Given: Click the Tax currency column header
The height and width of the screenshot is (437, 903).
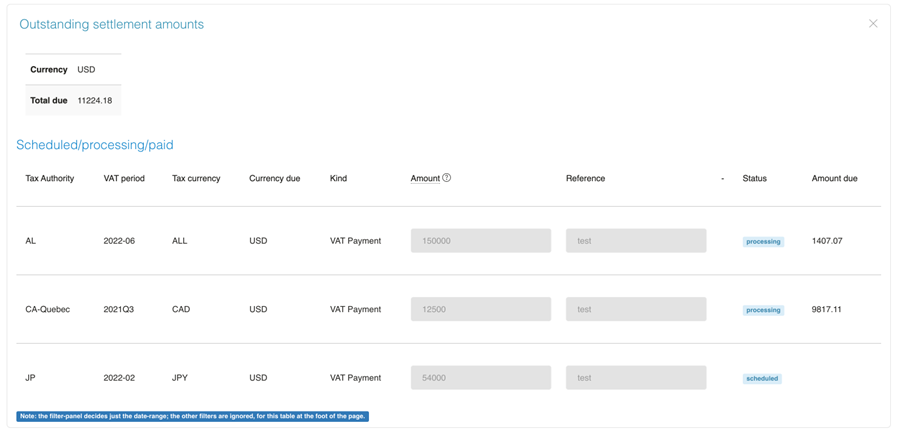Looking at the screenshot, I should coord(196,178).
